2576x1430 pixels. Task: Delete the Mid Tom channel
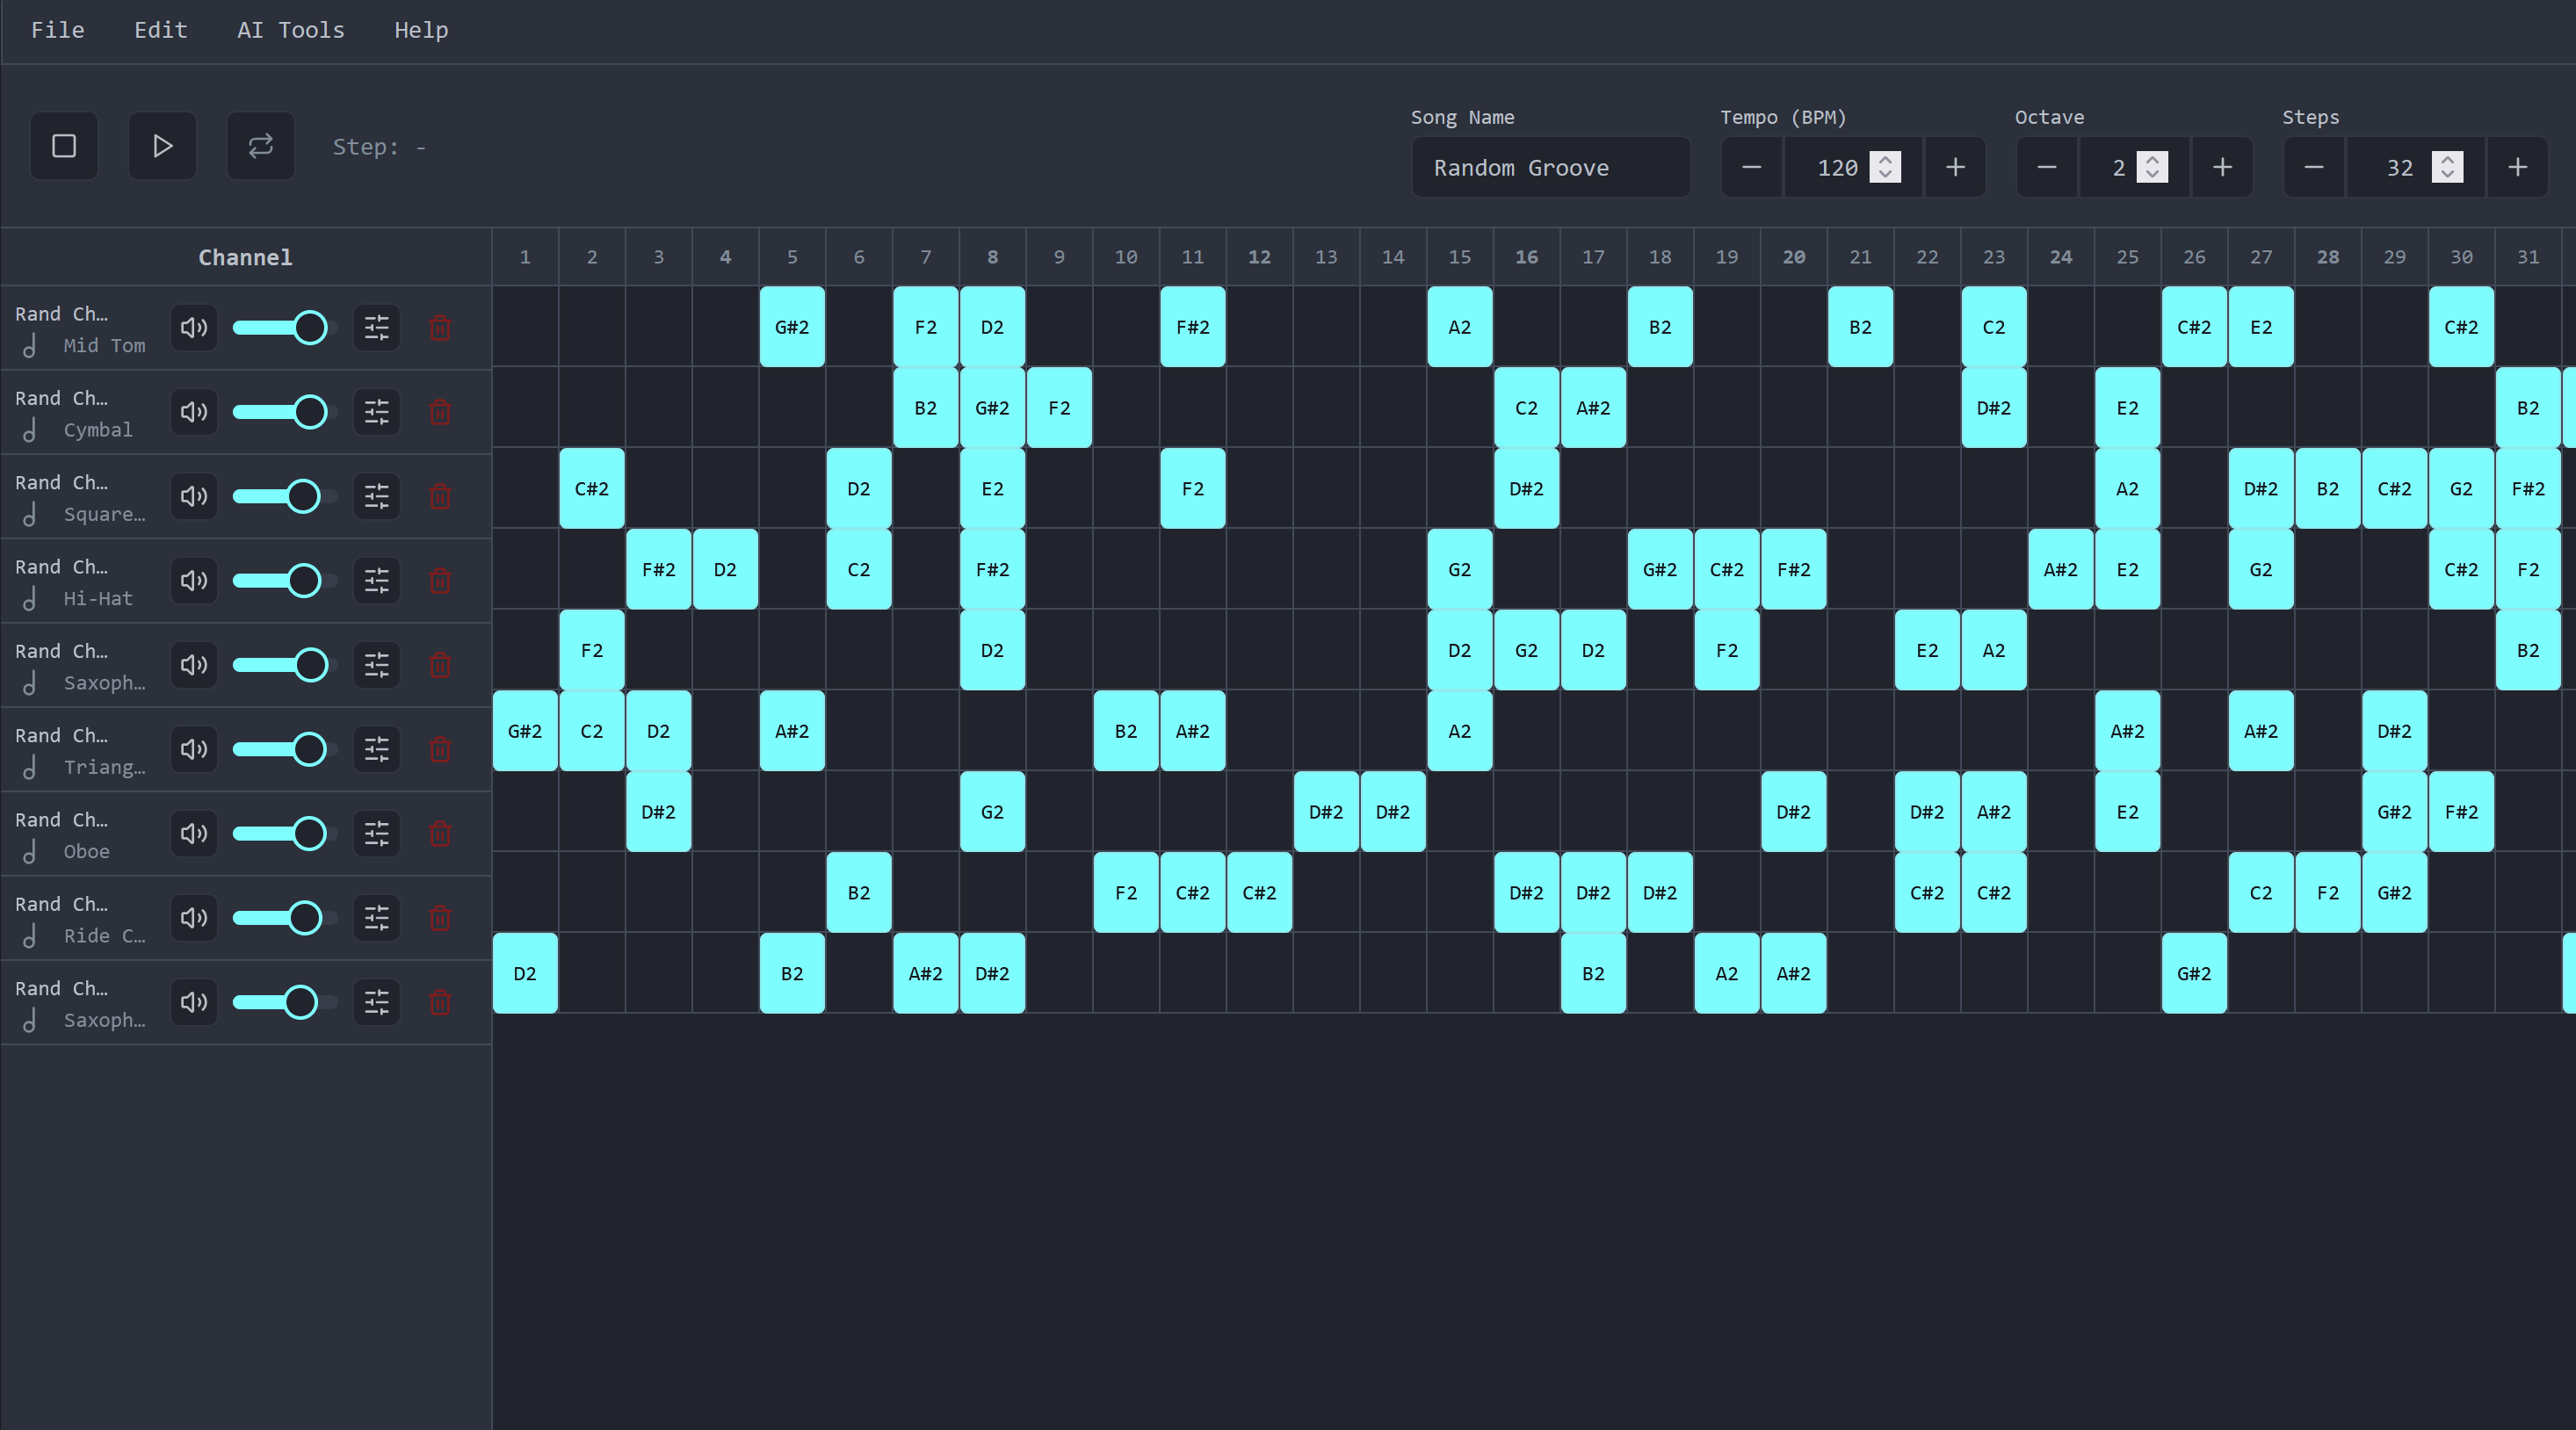pos(440,328)
